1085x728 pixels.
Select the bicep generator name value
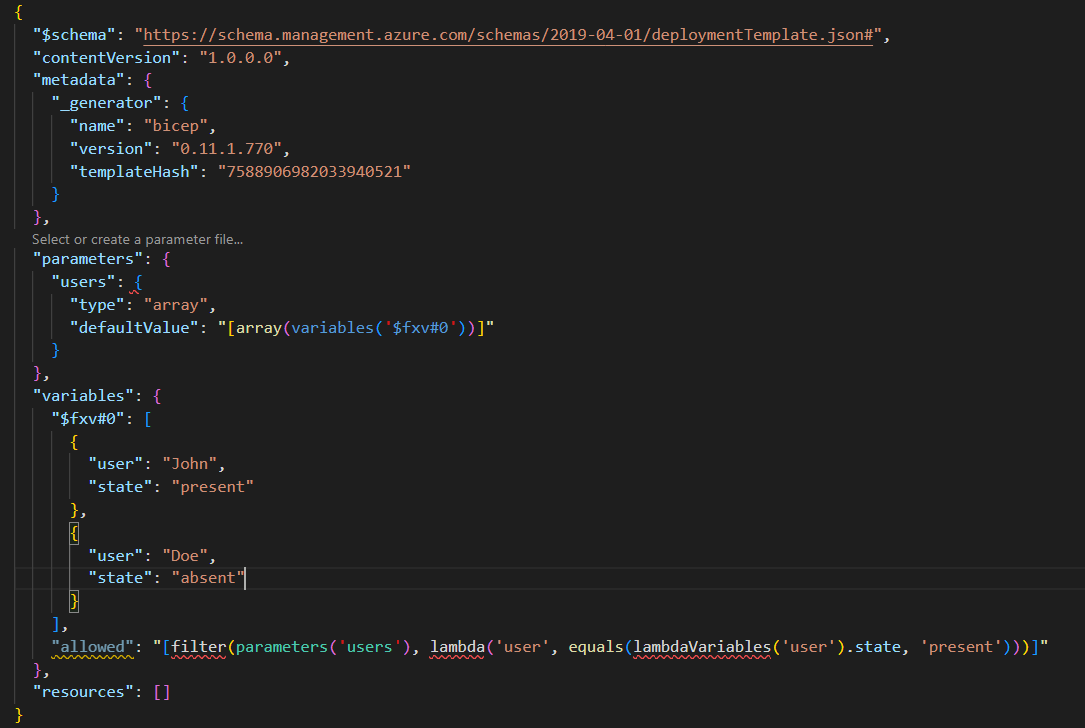point(176,125)
